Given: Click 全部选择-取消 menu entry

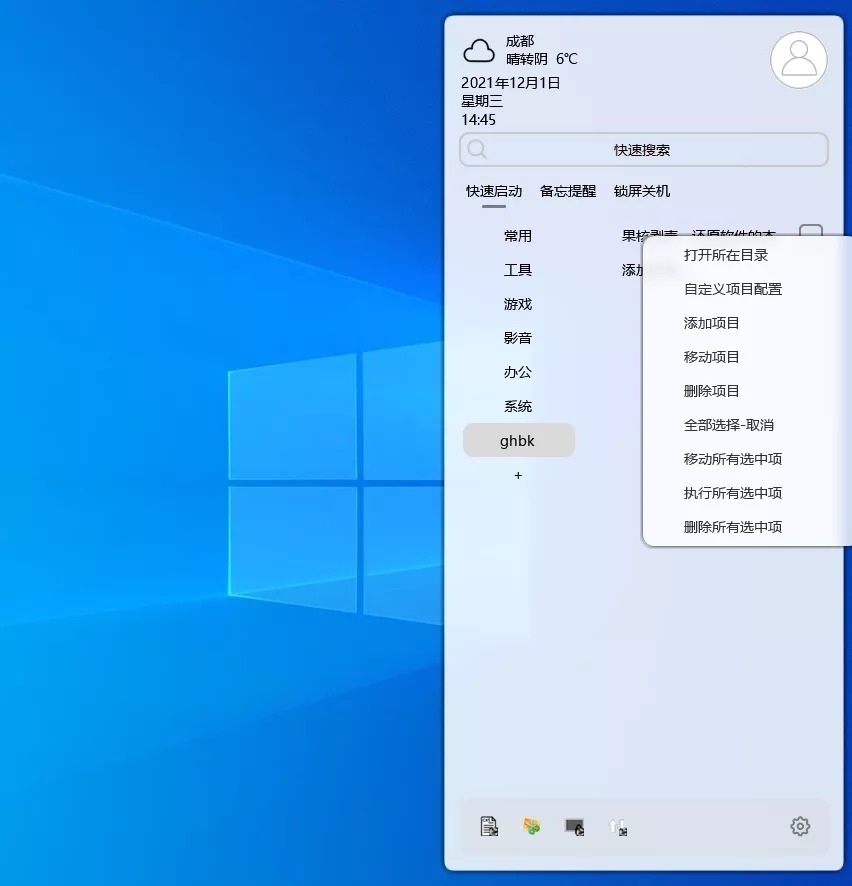Looking at the screenshot, I should point(728,425).
